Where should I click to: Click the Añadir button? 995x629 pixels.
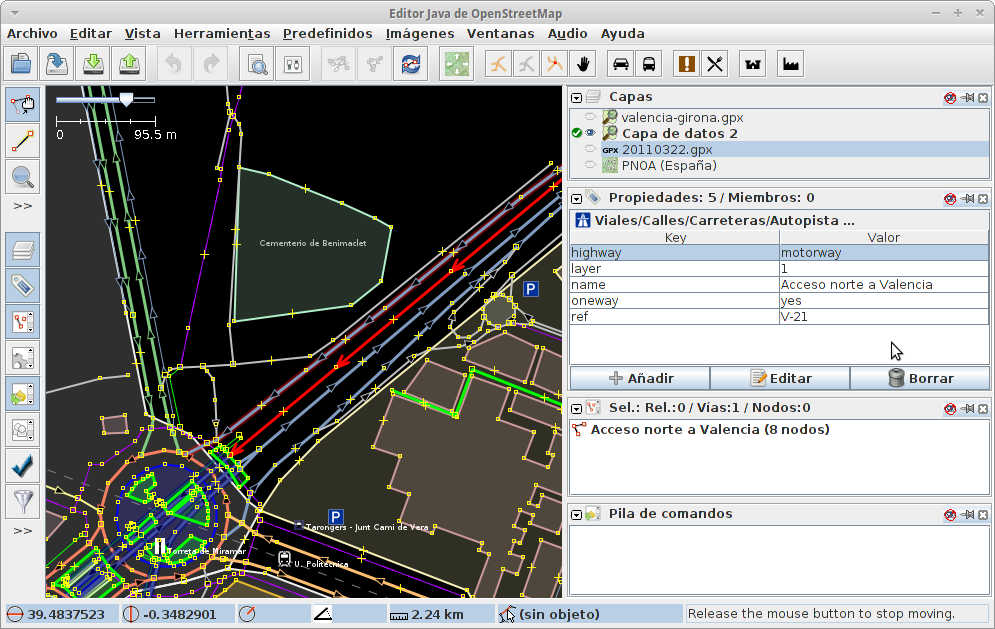pos(640,378)
